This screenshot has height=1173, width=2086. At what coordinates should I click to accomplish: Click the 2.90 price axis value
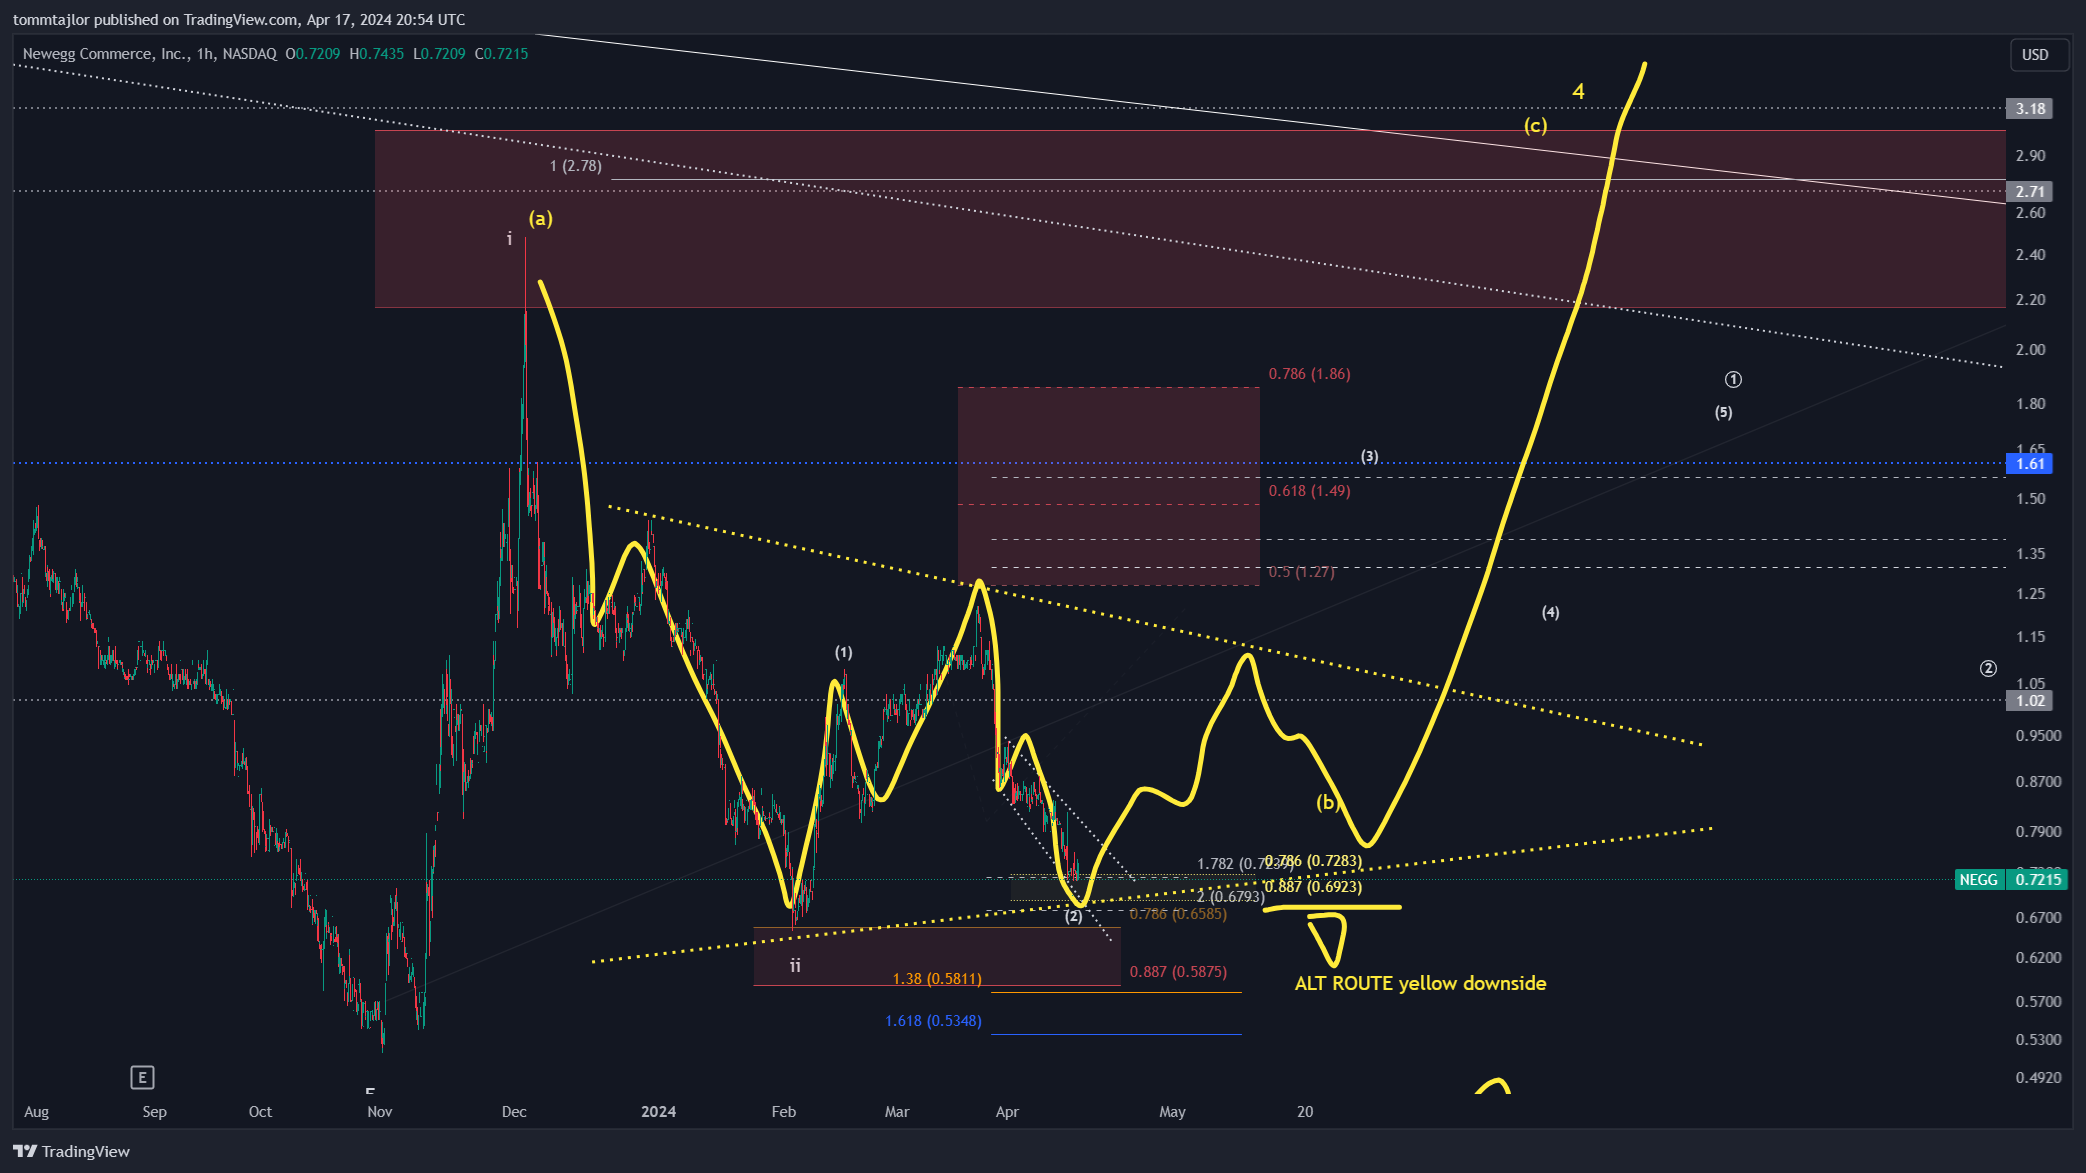click(x=2030, y=155)
